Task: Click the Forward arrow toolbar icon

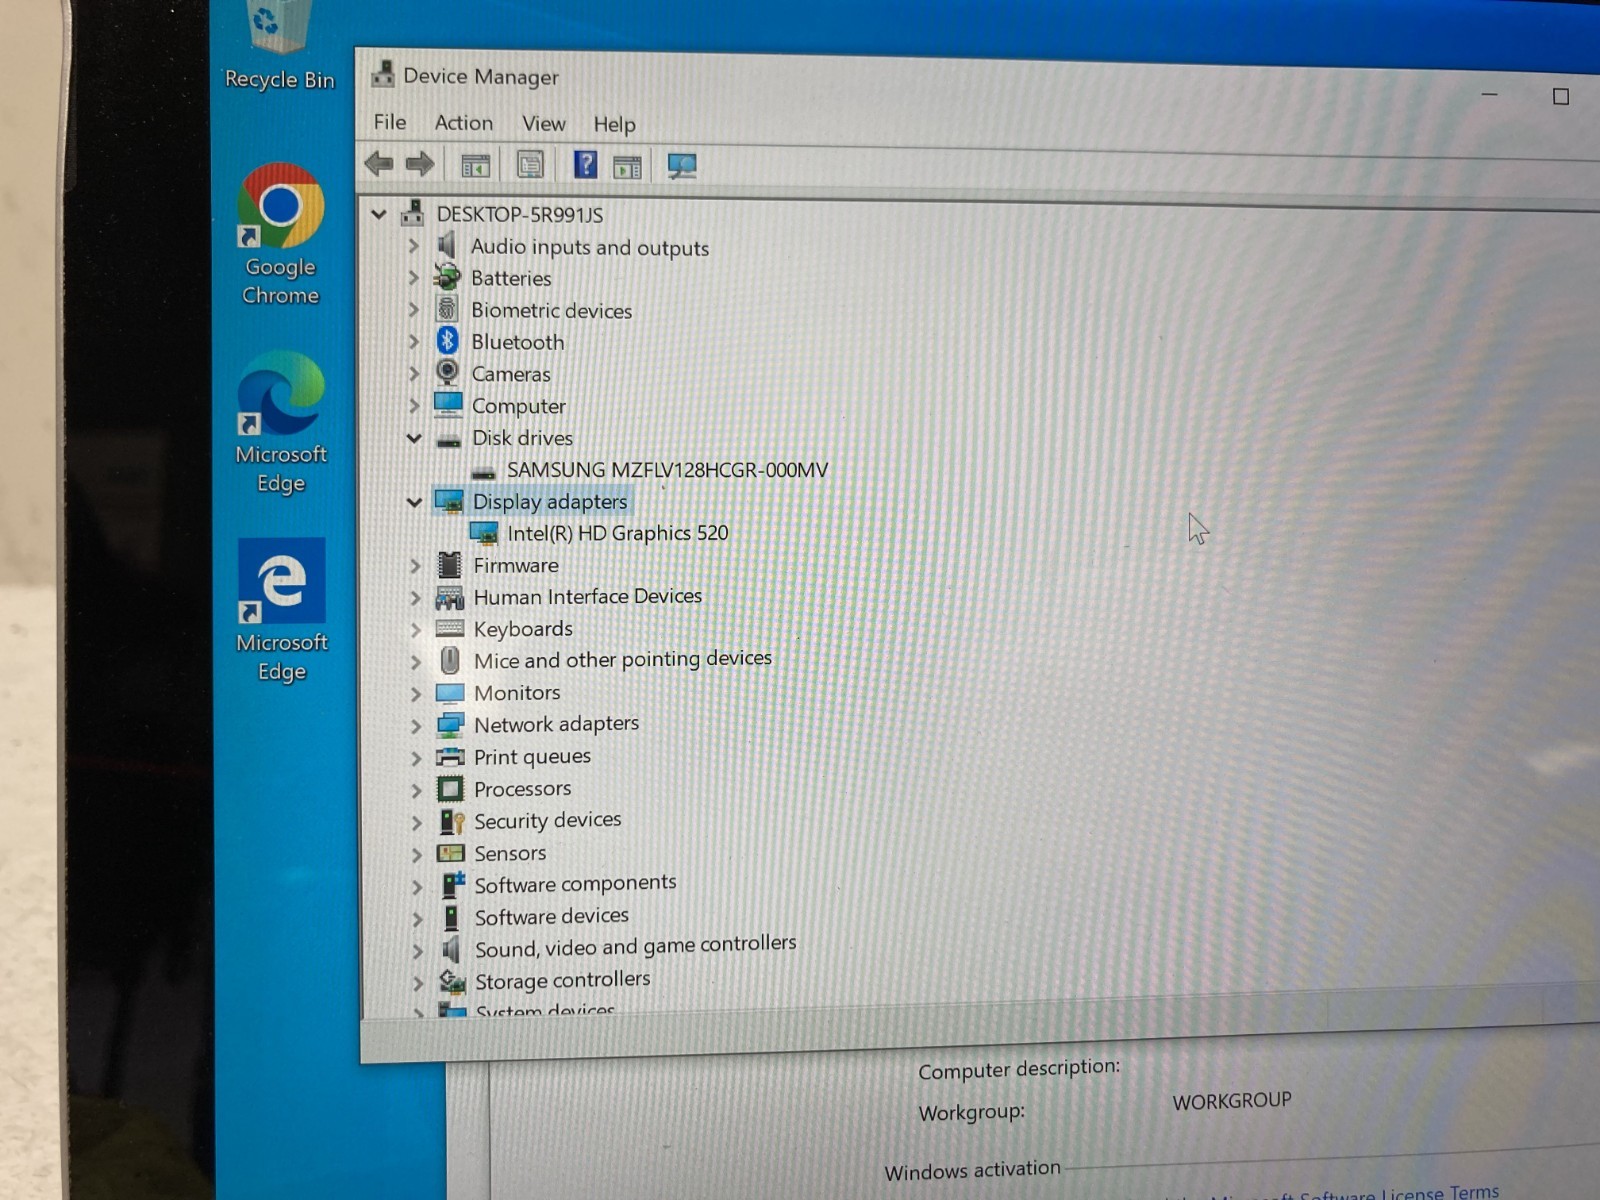Action: 420,164
